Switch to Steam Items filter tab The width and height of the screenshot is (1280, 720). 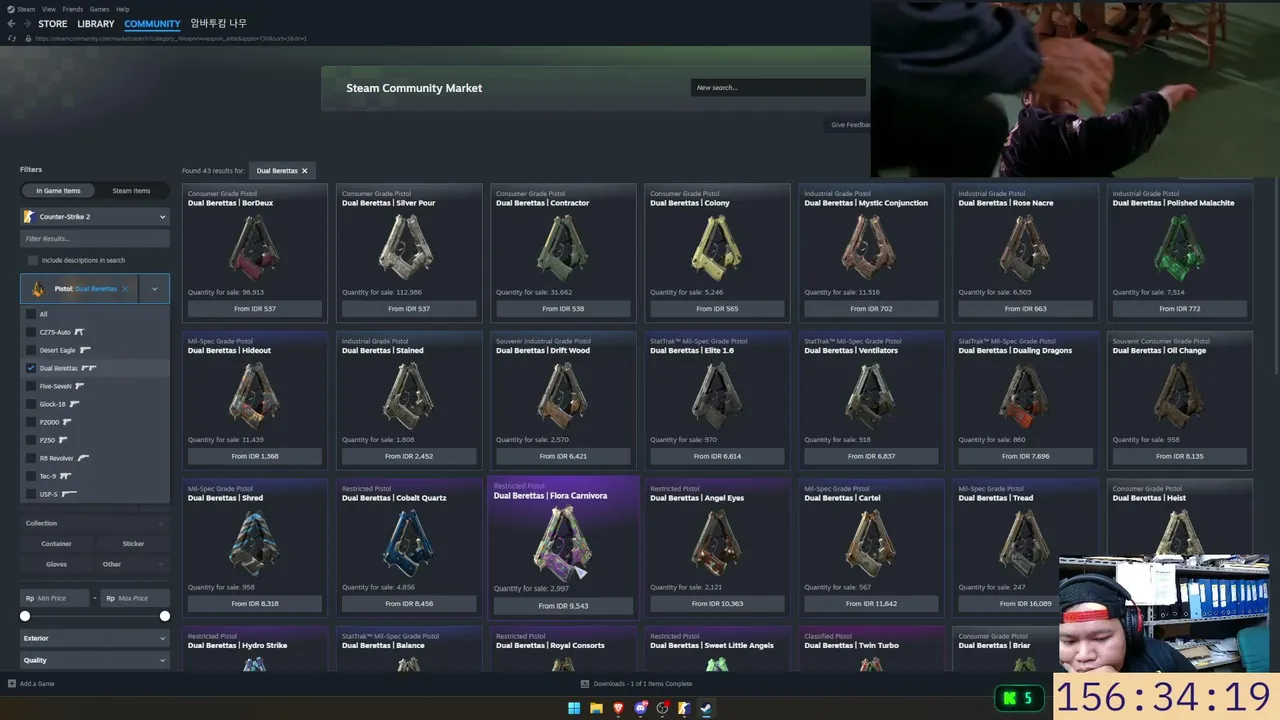point(131,191)
